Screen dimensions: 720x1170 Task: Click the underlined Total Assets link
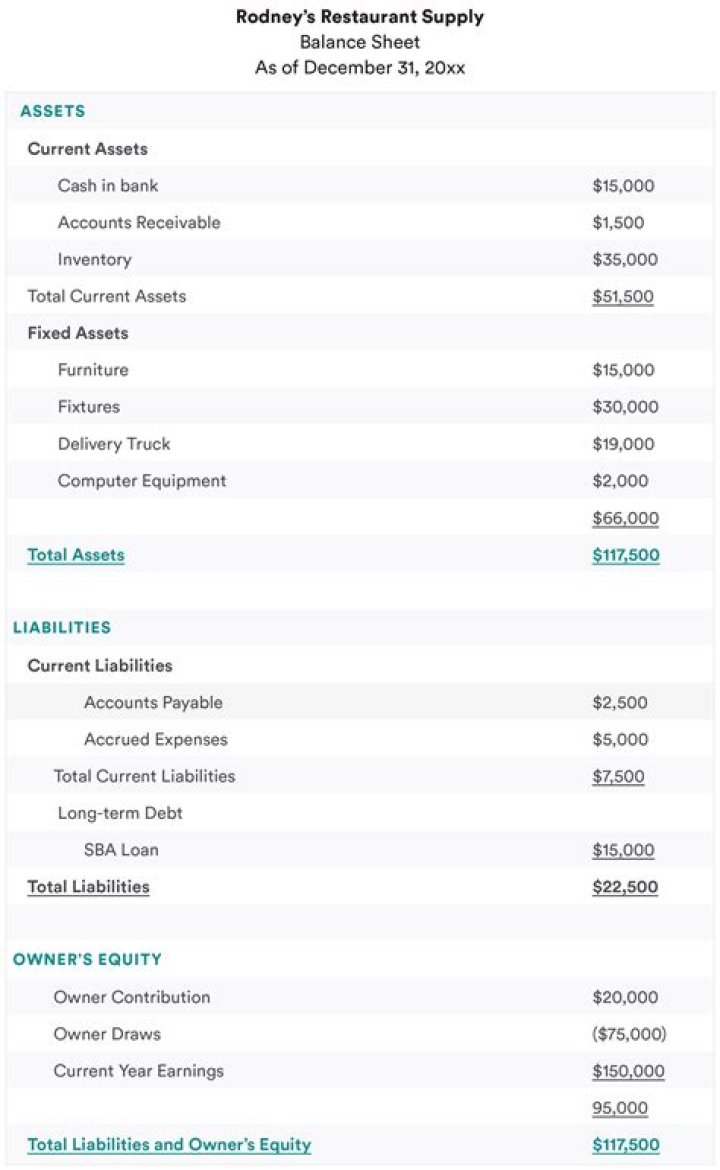tap(76, 555)
